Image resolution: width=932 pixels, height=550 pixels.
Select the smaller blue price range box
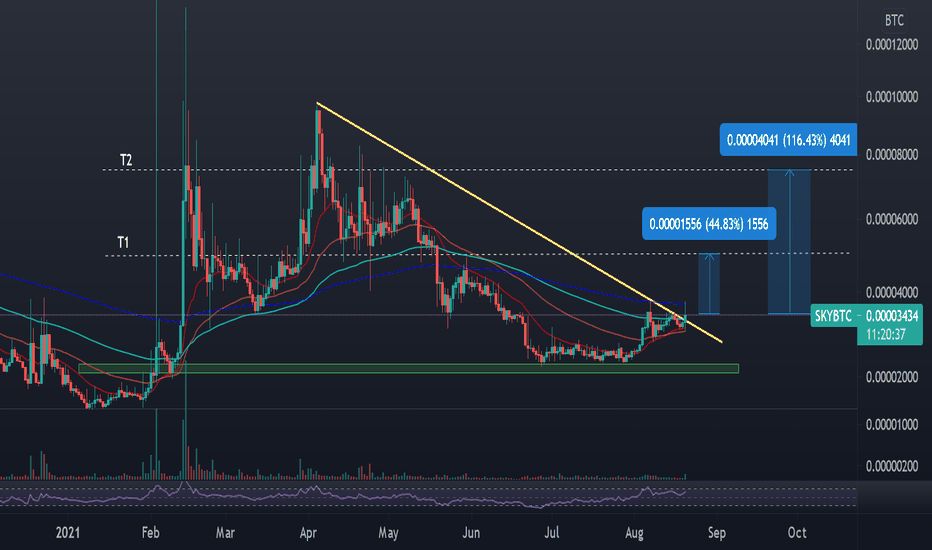pyautogui.click(x=709, y=284)
